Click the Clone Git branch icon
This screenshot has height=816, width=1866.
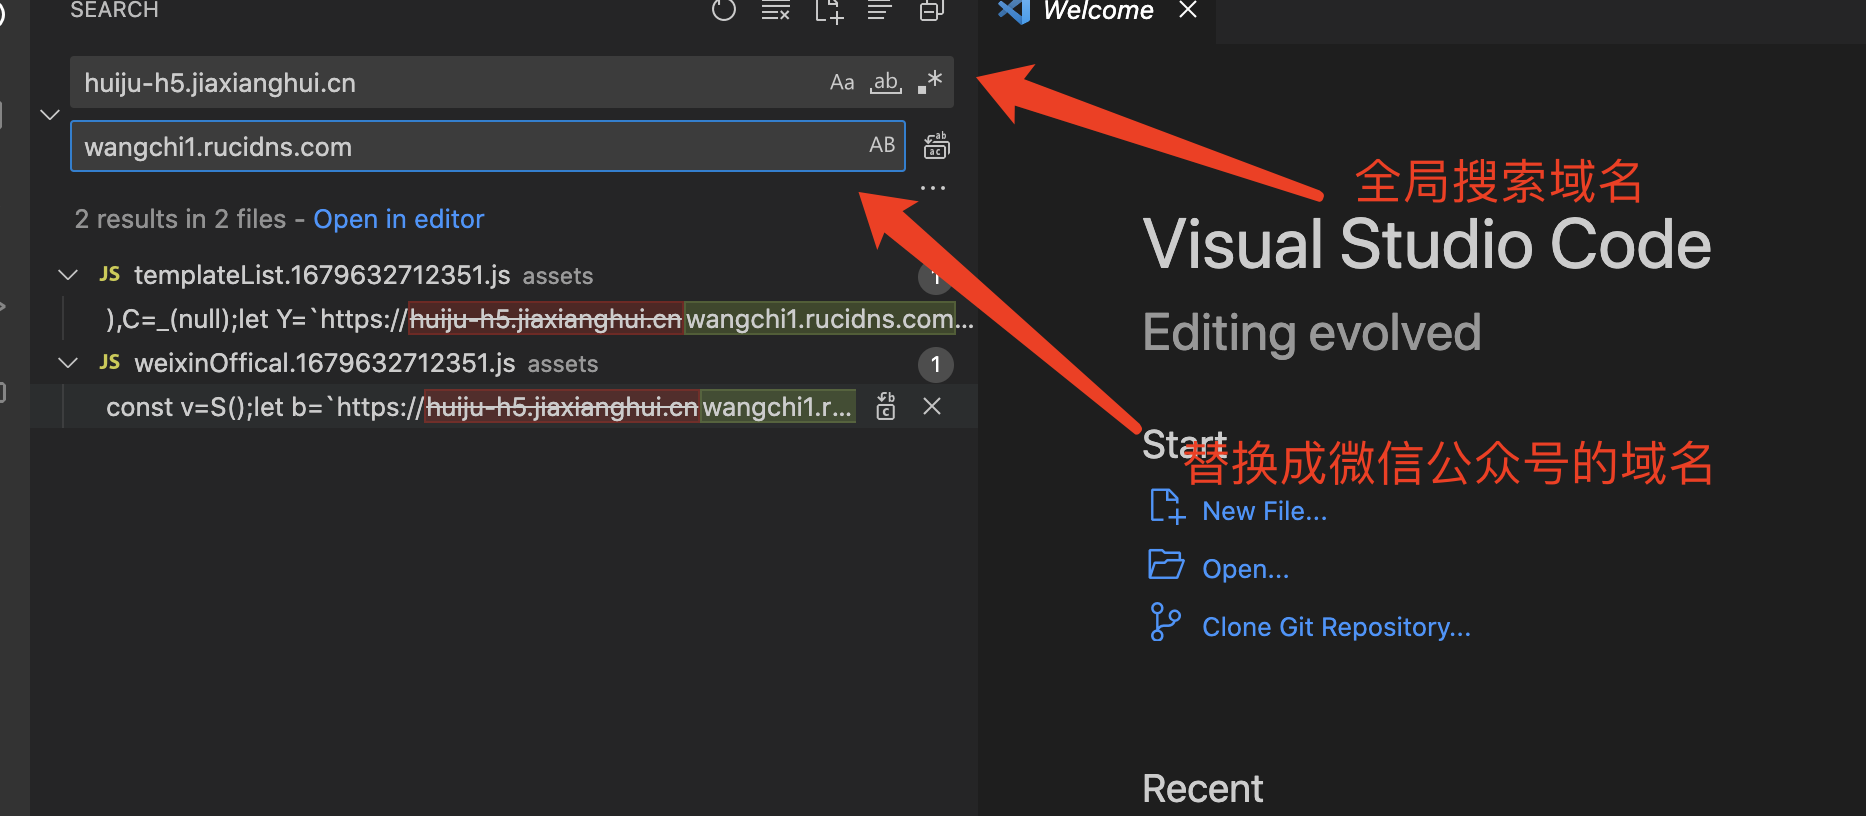point(1165,622)
